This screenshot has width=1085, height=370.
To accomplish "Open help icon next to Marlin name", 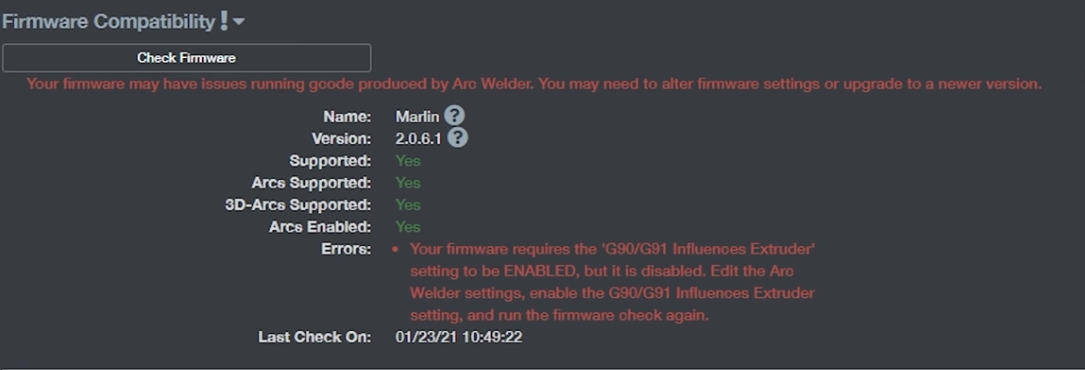I will click(x=455, y=115).
